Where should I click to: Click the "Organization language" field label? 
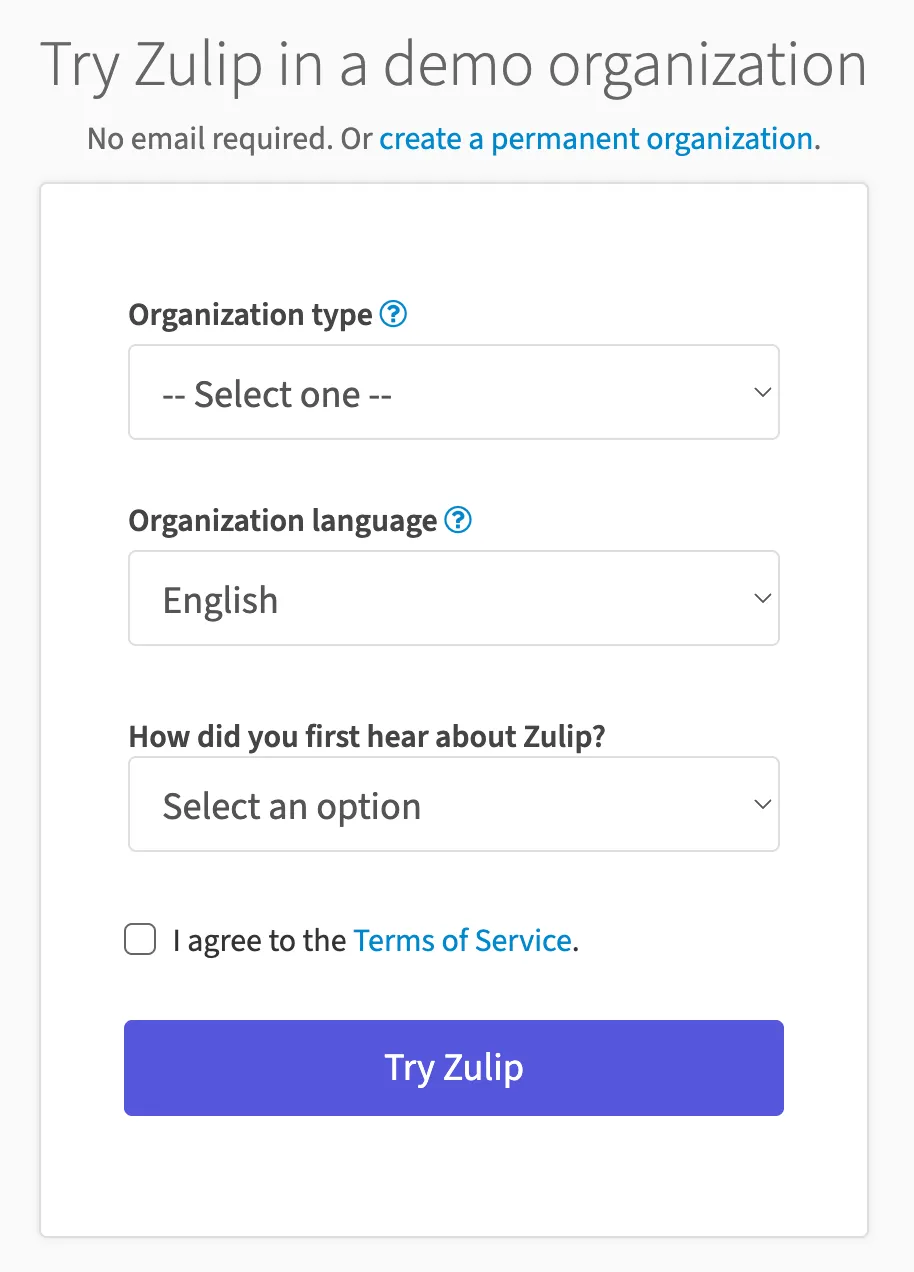(283, 521)
